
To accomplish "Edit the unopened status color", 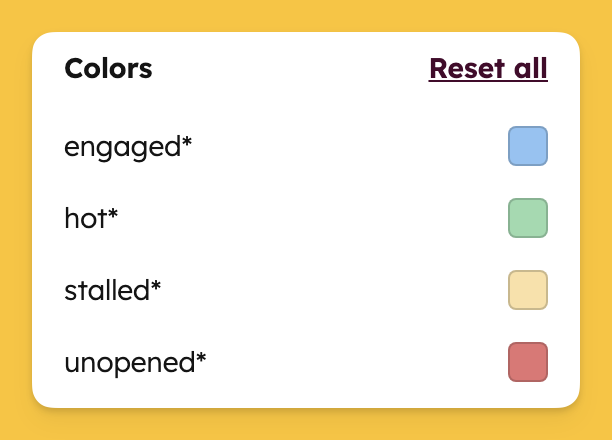I will [x=528, y=362].
